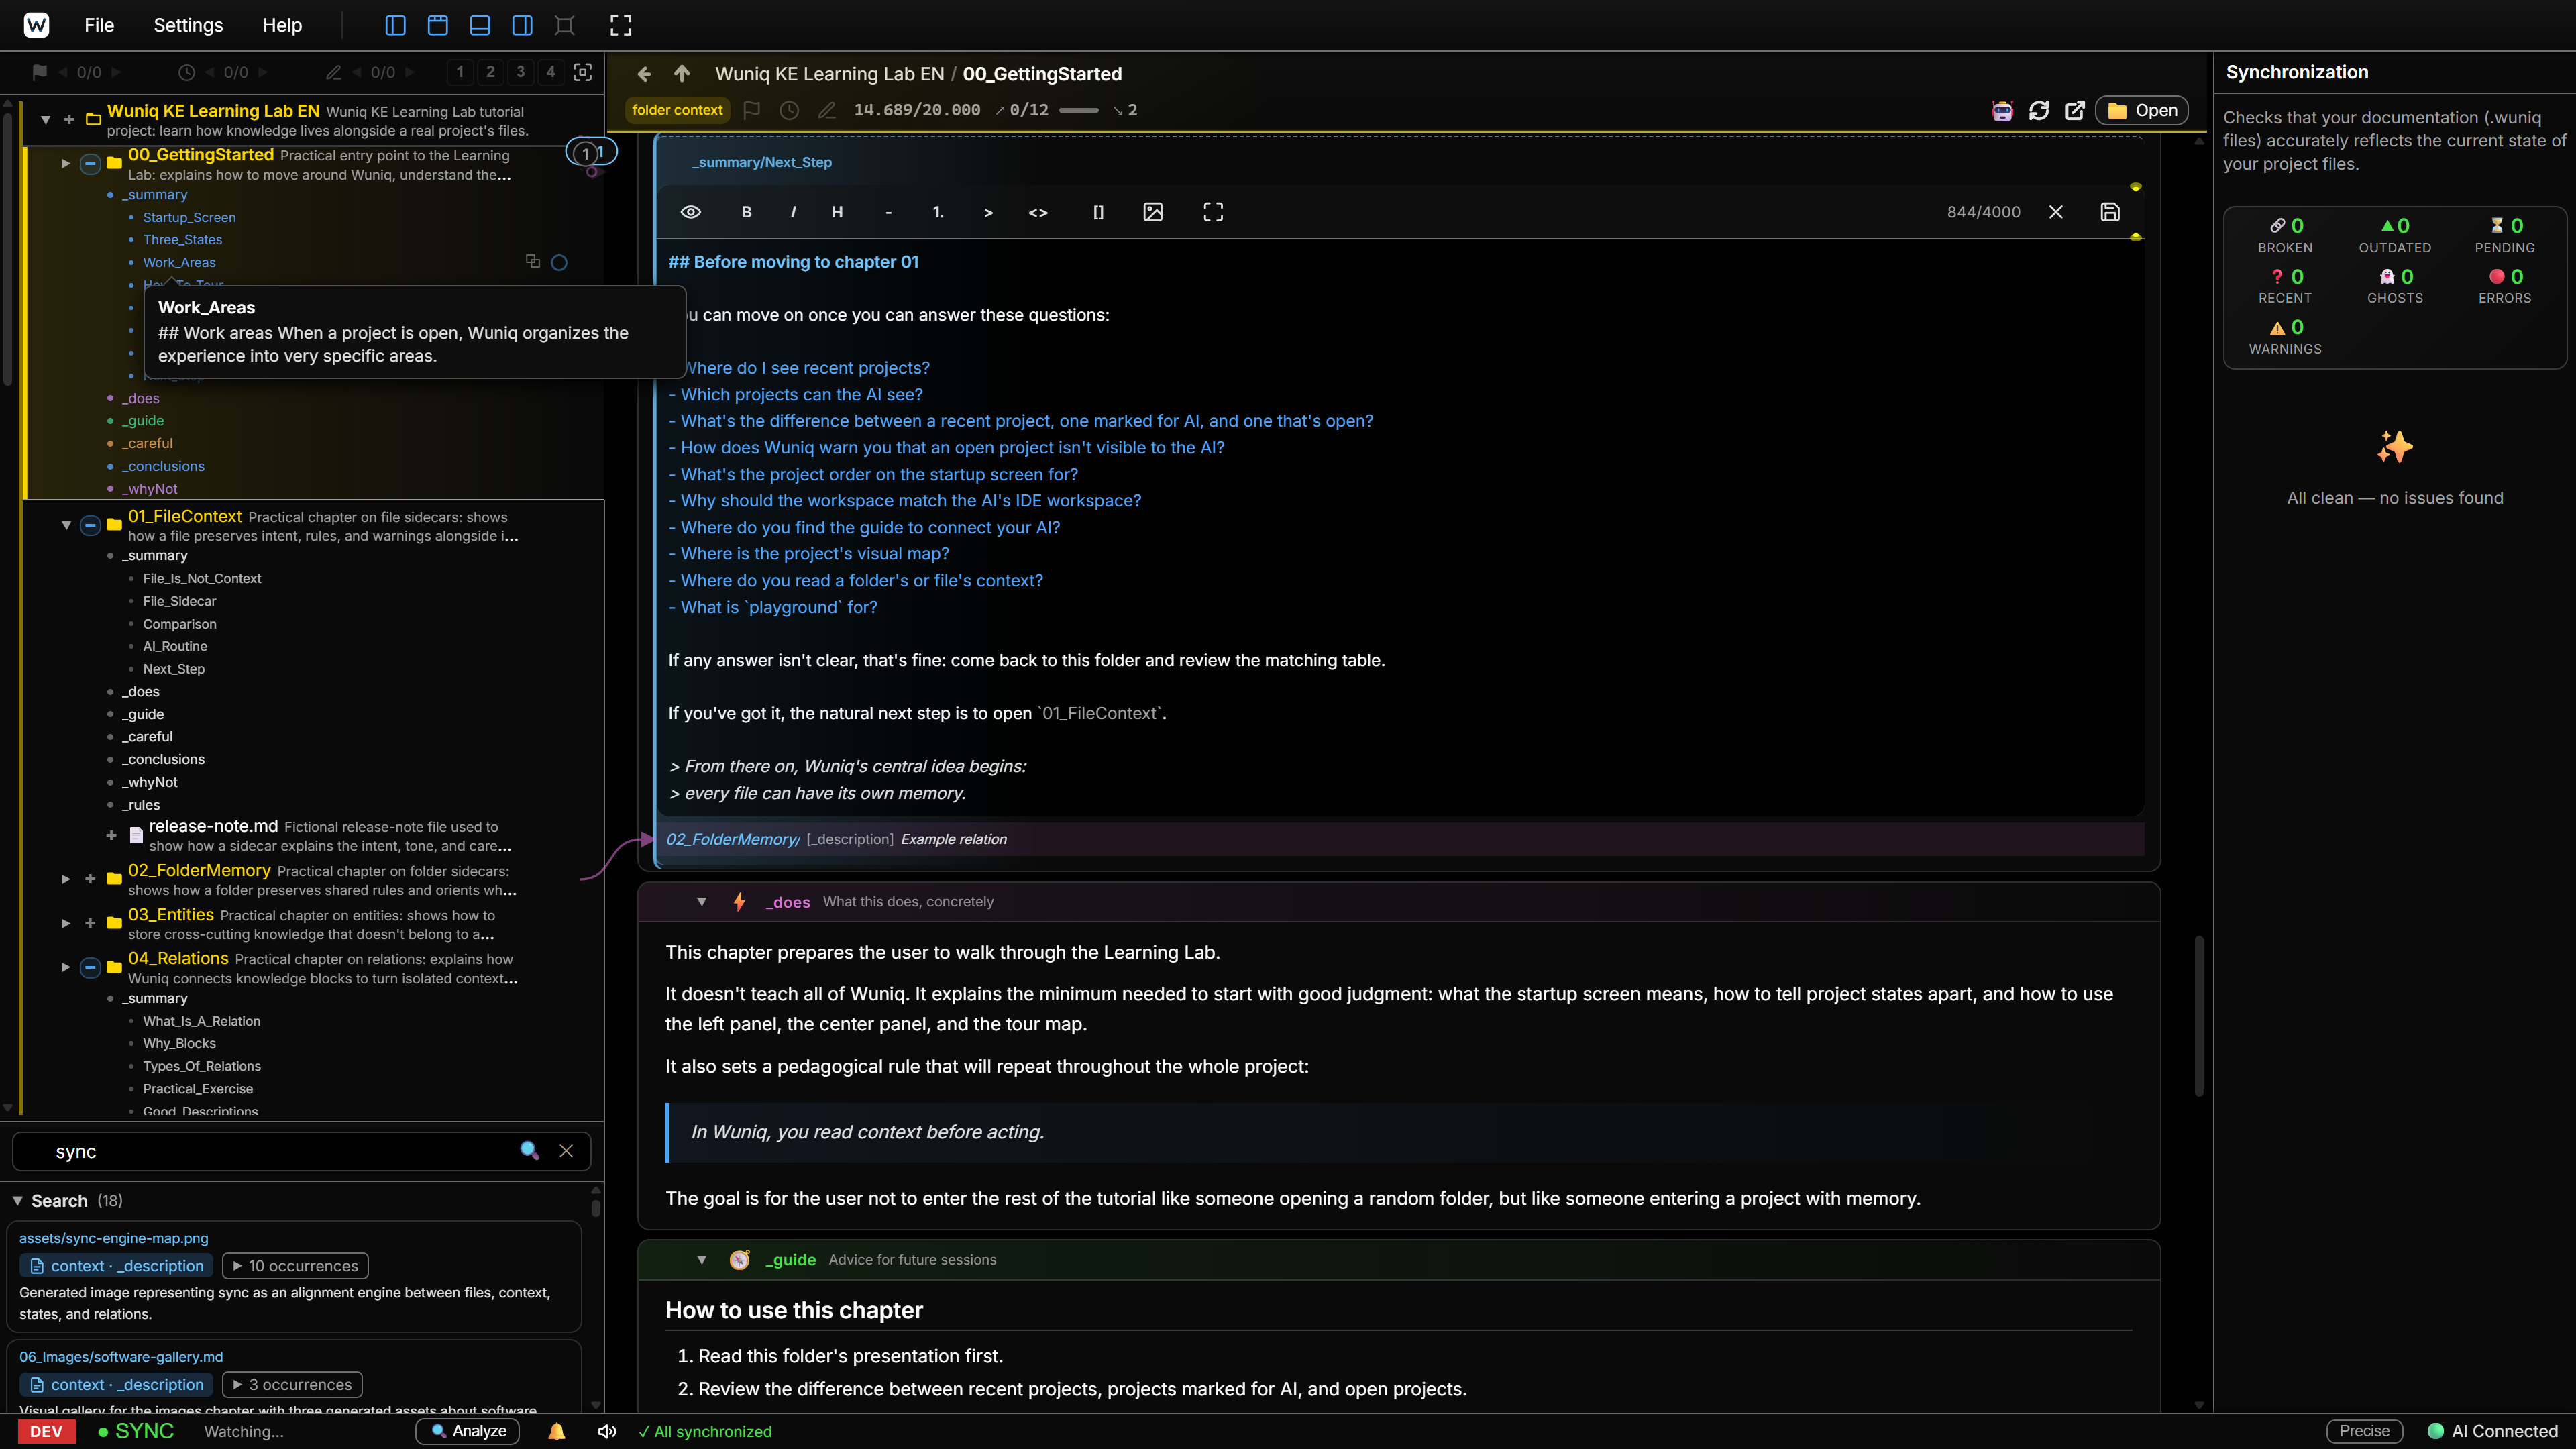This screenshot has height=1449, width=2576.
Task: Insert brackets with [] button
Action: pyautogui.click(x=1098, y=212)
